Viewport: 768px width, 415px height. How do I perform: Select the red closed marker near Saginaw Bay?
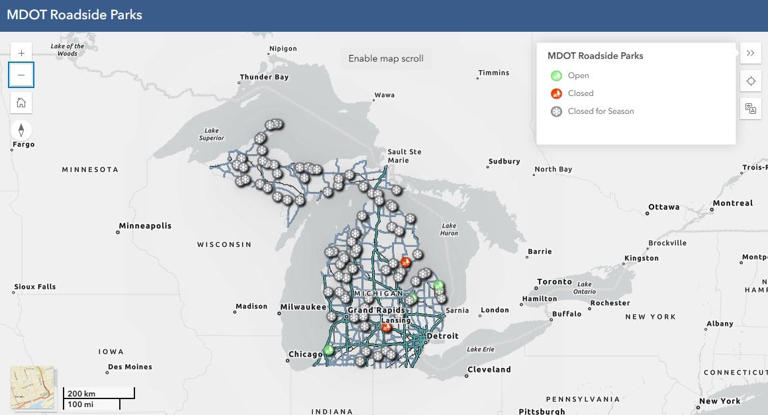click(x=406, y=262)
